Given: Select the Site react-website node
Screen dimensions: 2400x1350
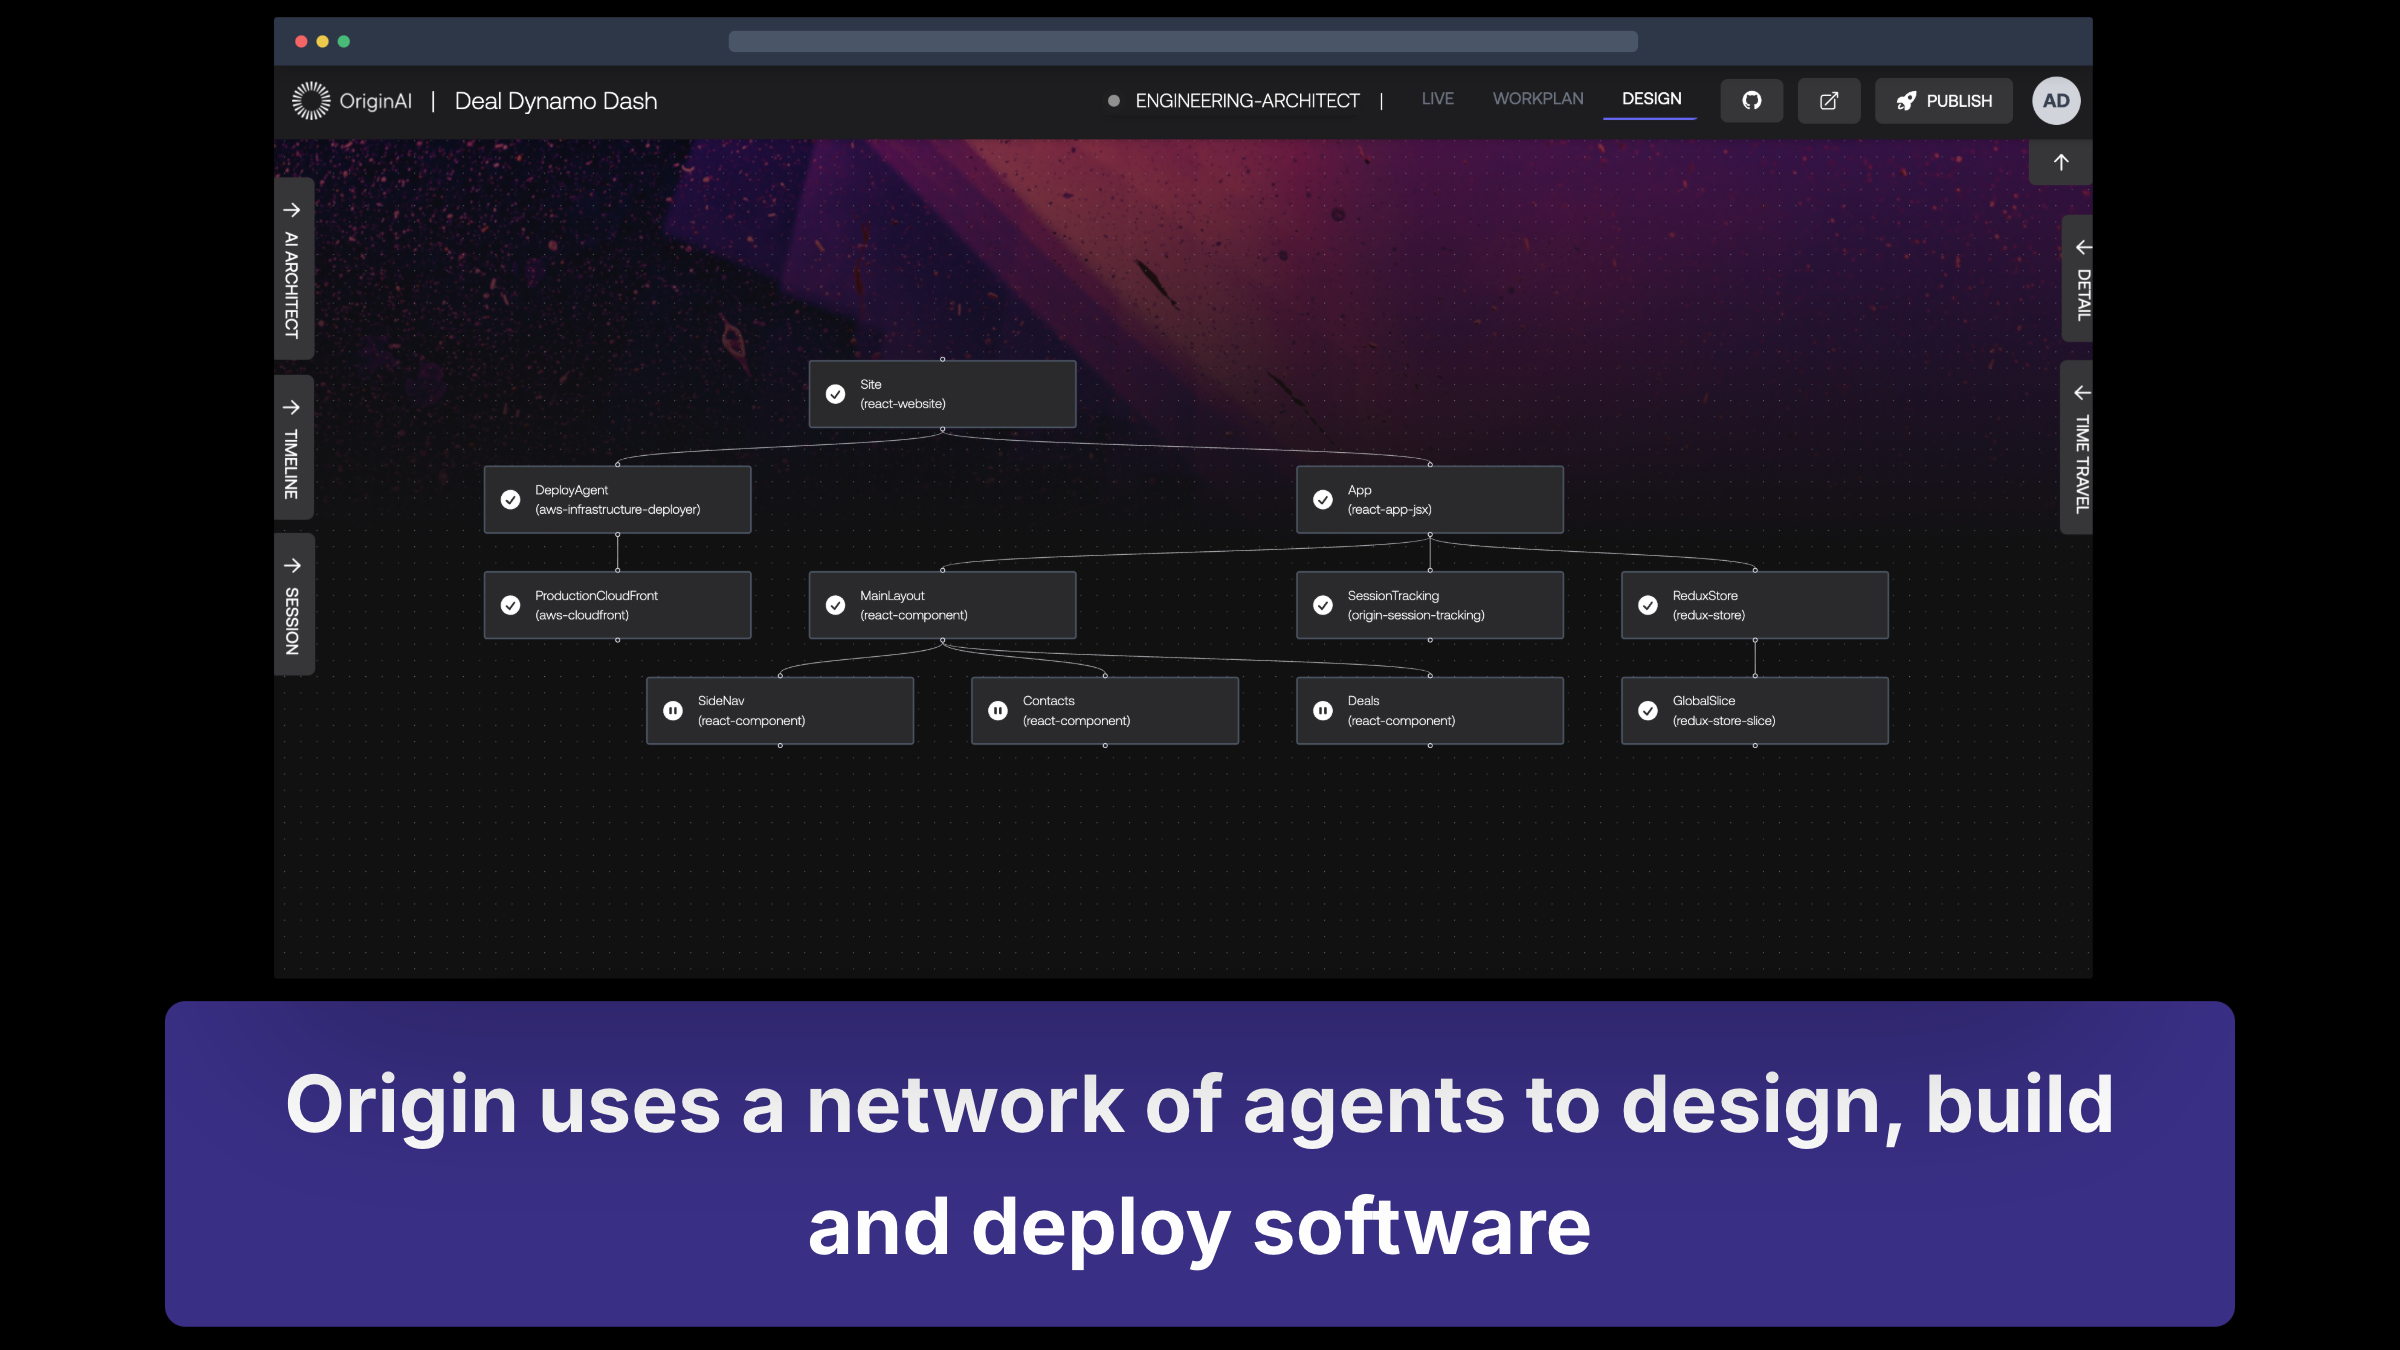Looking at the screenshot, I should 942,394.
